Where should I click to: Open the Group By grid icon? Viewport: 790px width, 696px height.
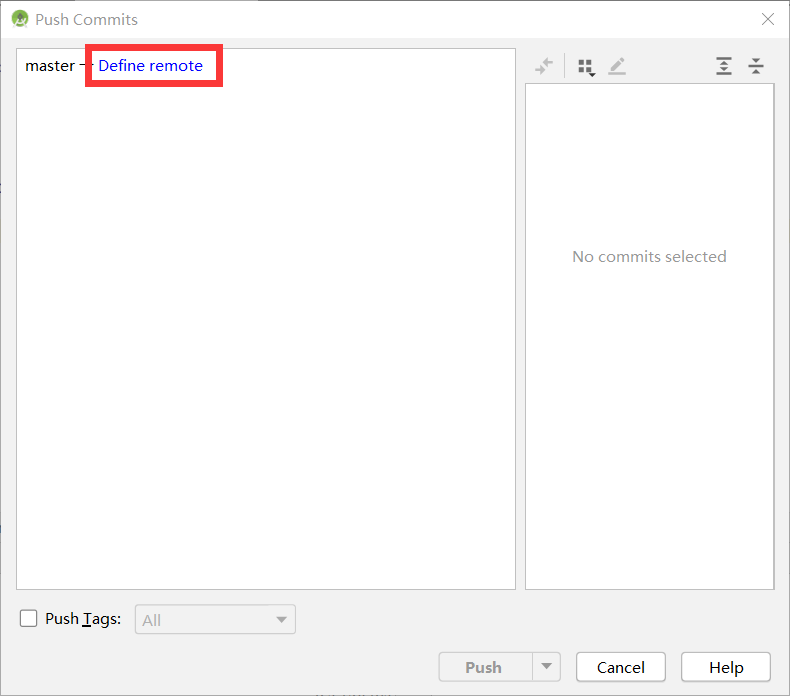586,67
